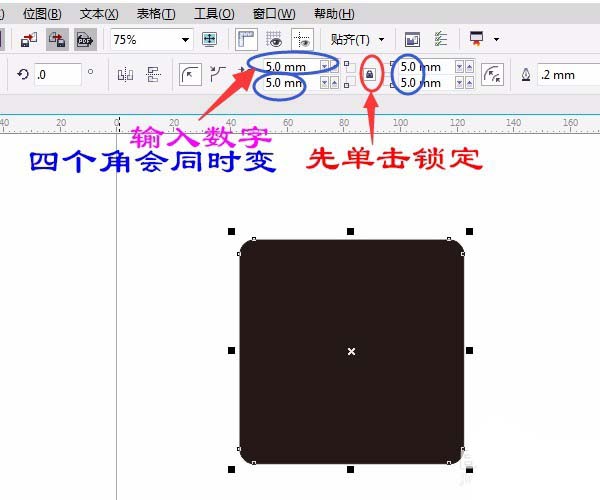This screenshot has width=600, height=500.
Task: Open the 工具(O) menu
Action: (214, 14)
